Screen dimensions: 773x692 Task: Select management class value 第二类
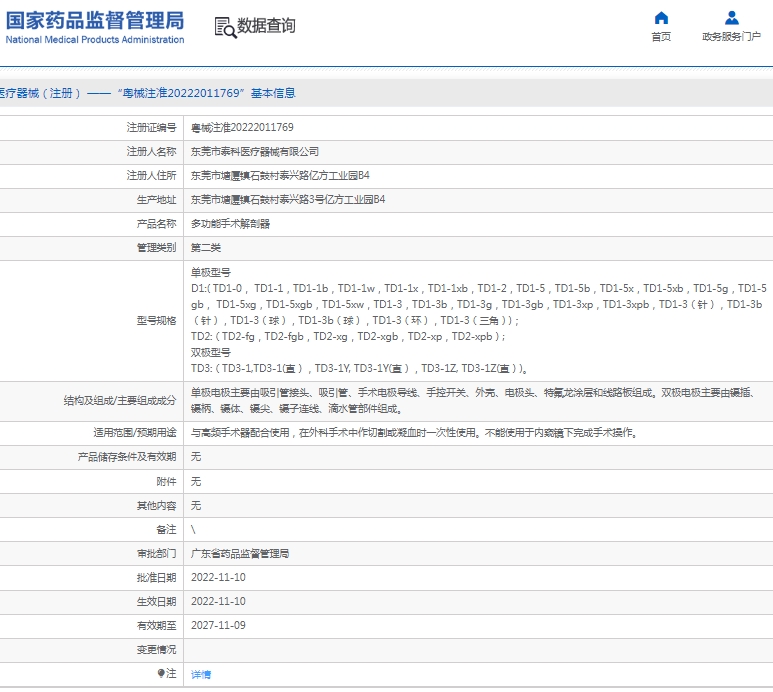tap(206, 248)
